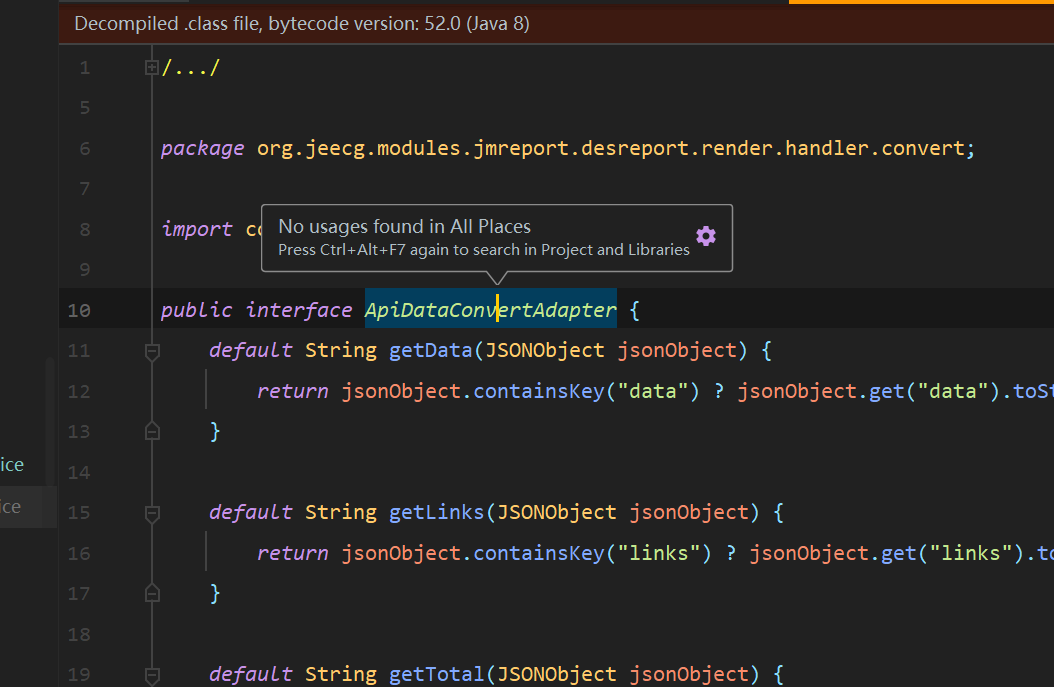
Task: Click the getLinks method name
Action: click(x=436, y=512)
